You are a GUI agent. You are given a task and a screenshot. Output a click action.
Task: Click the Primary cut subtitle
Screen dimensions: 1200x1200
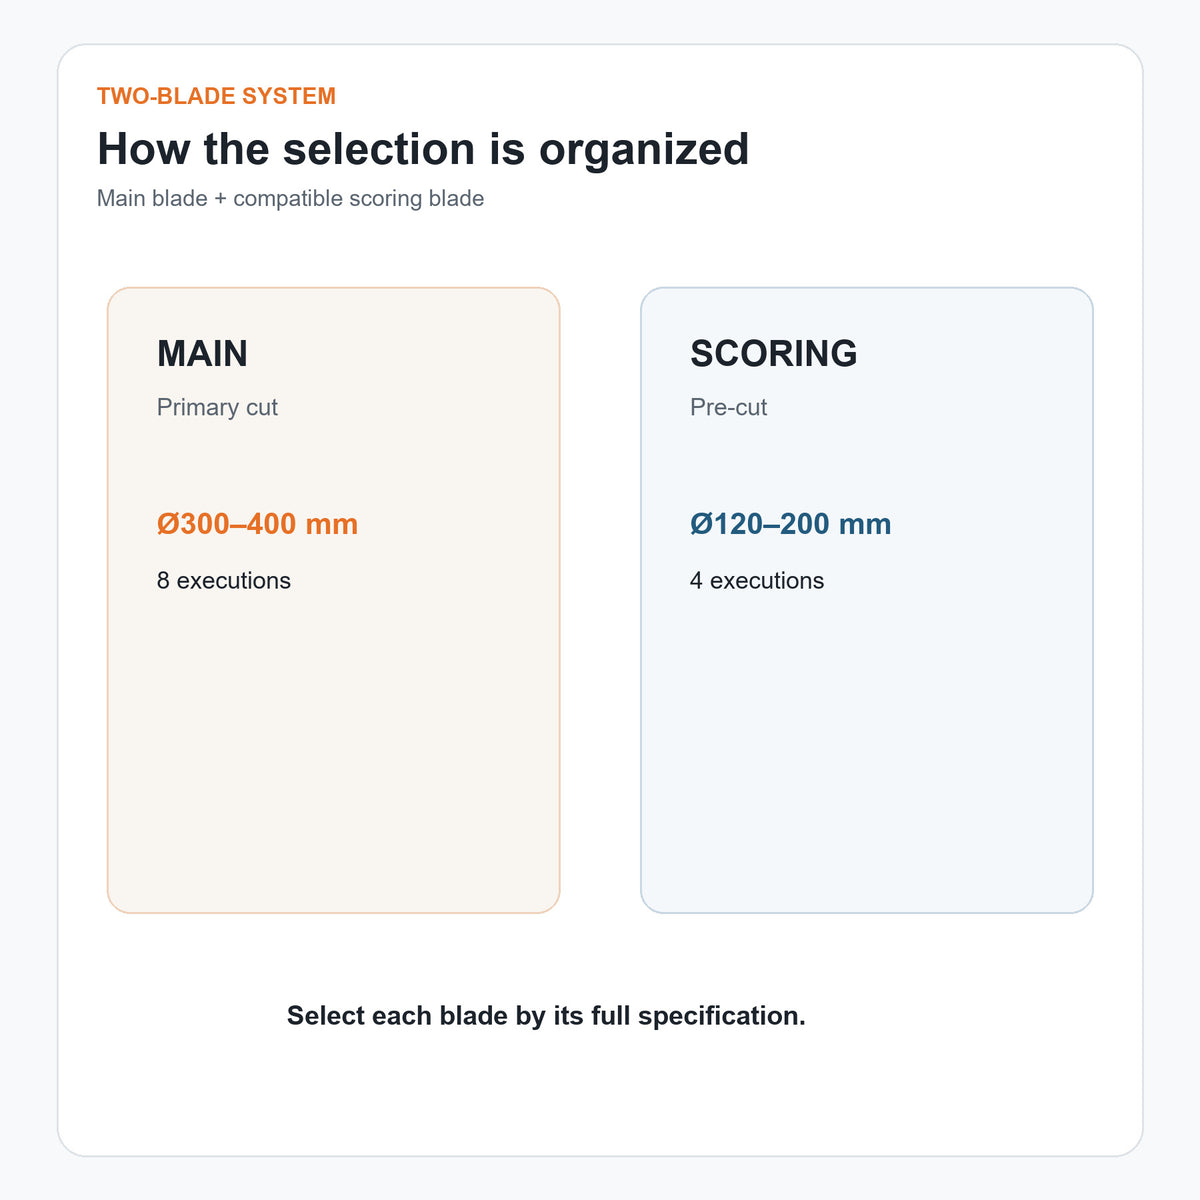coord(217,408)
